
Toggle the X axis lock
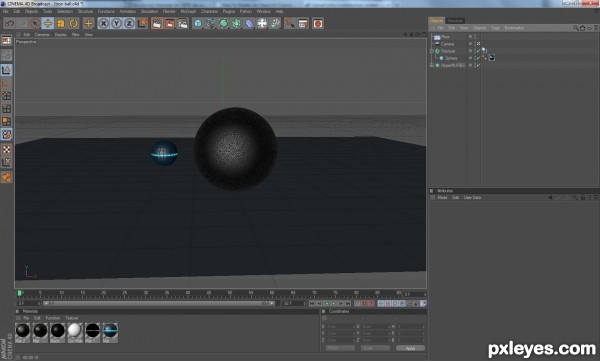click(103, 24)
